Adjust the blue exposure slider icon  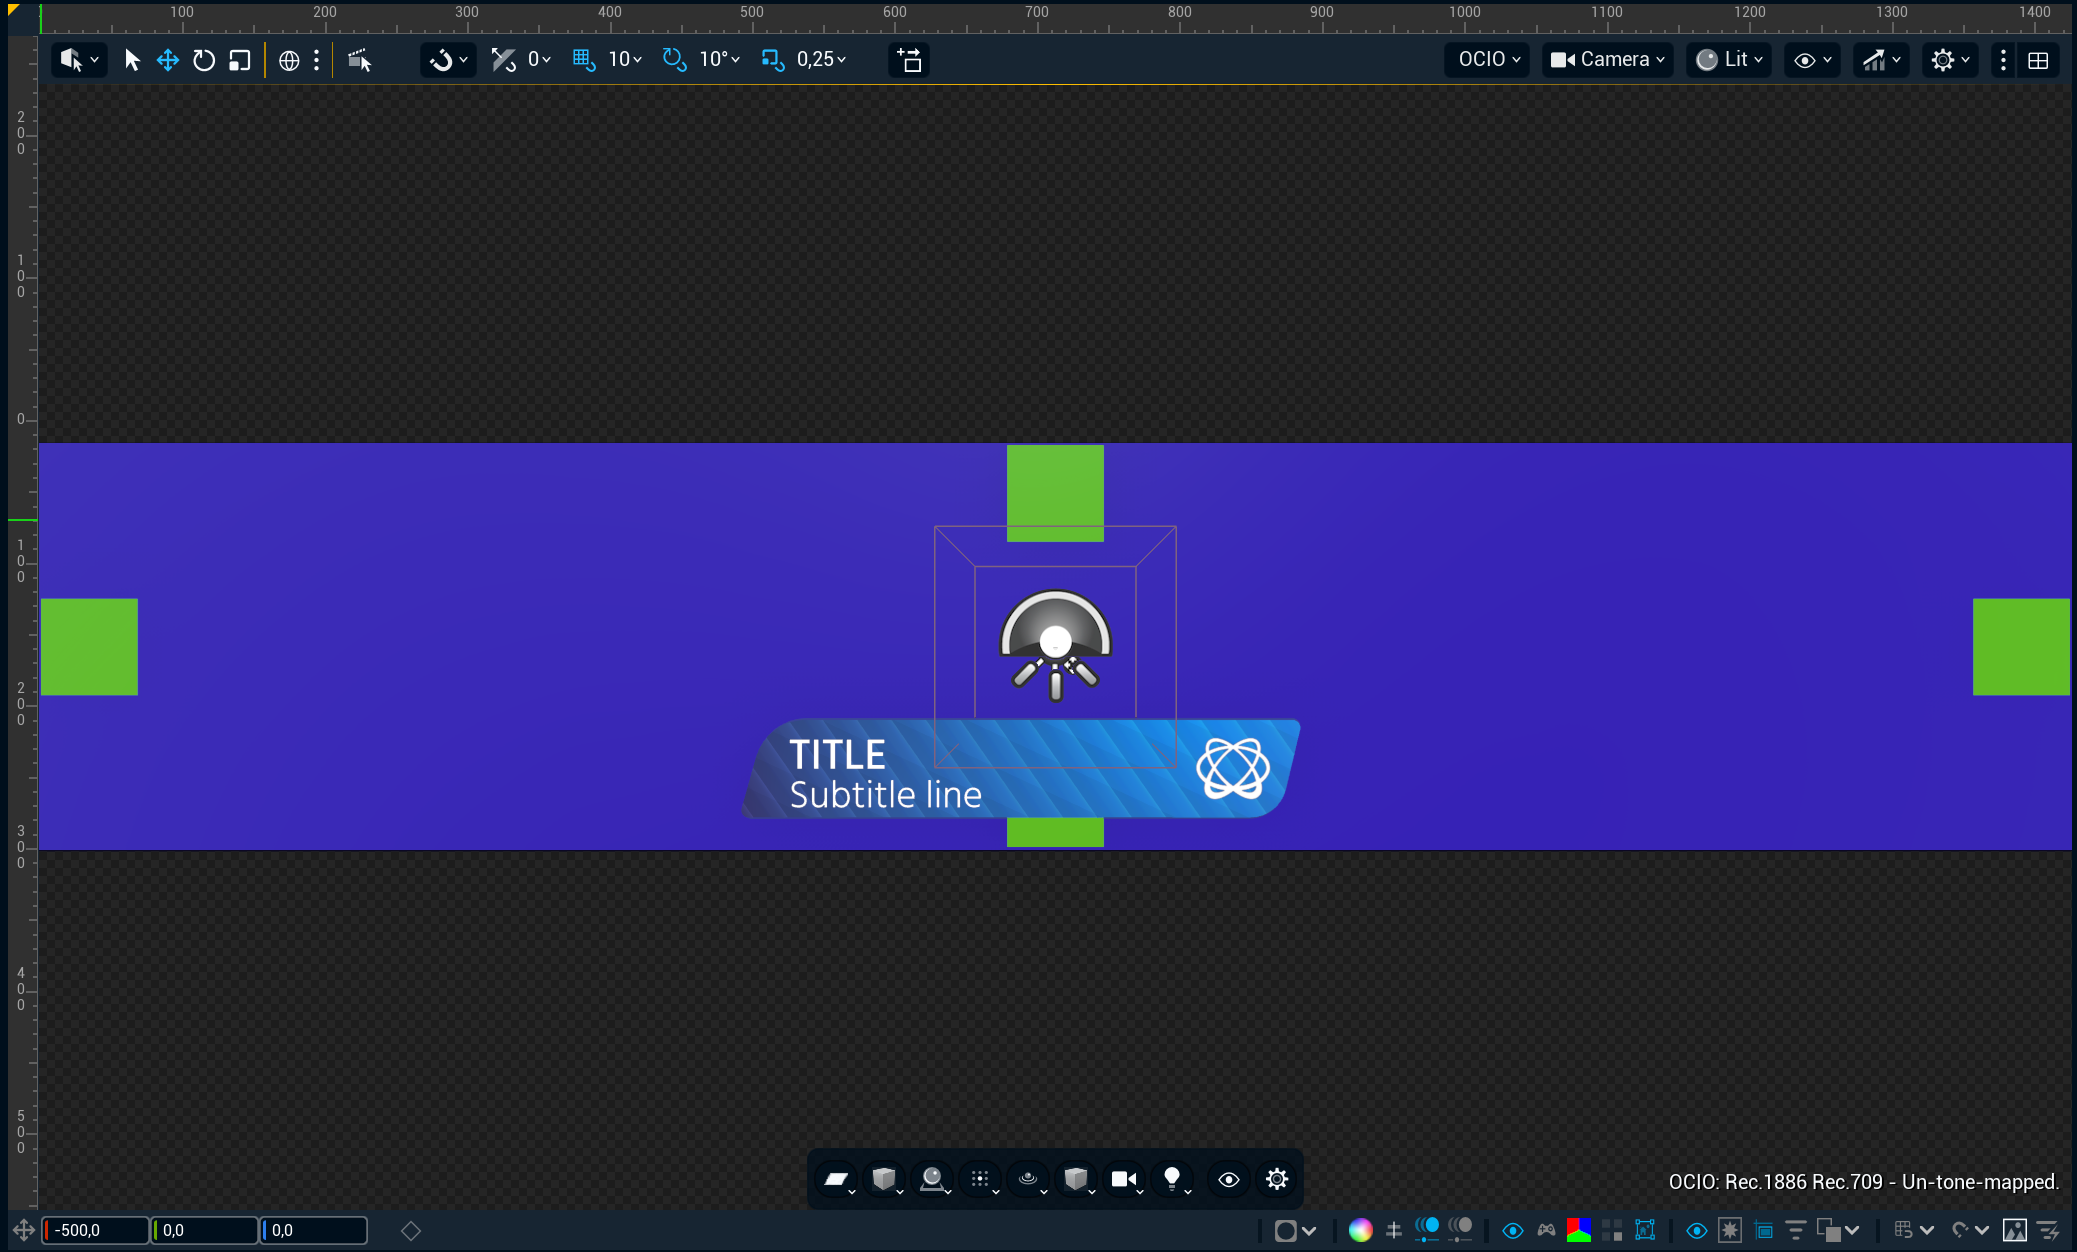(1427, 1230)
